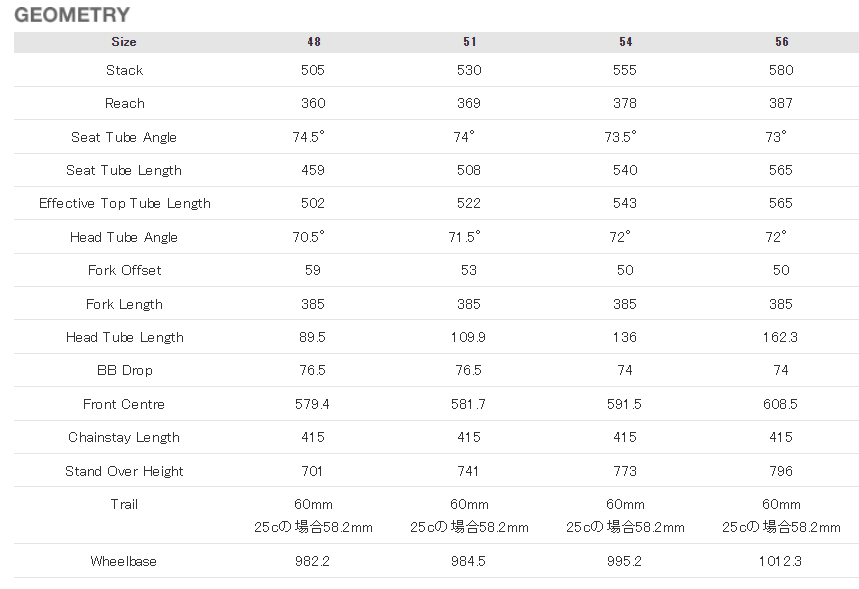859x589 pixels.
Task: Click the Wheelbase row label
Action: coord(124,561)
